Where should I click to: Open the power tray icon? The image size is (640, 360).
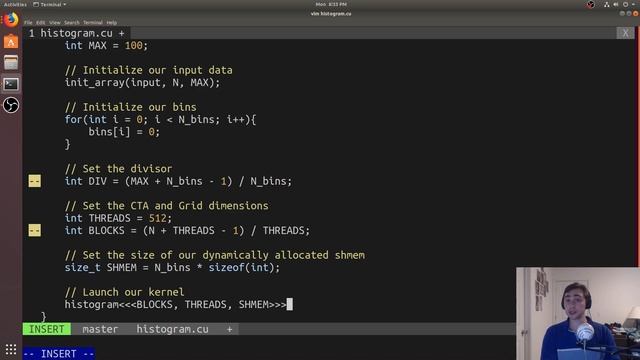(625, 4)
